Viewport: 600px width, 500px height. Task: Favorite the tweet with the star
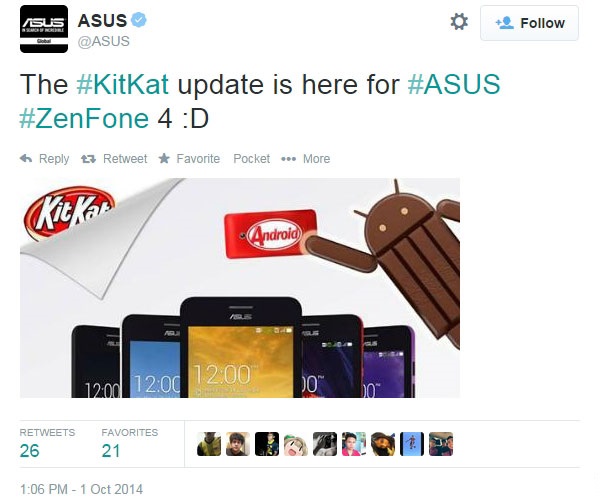pyautogui.click(x=189, y=158)
